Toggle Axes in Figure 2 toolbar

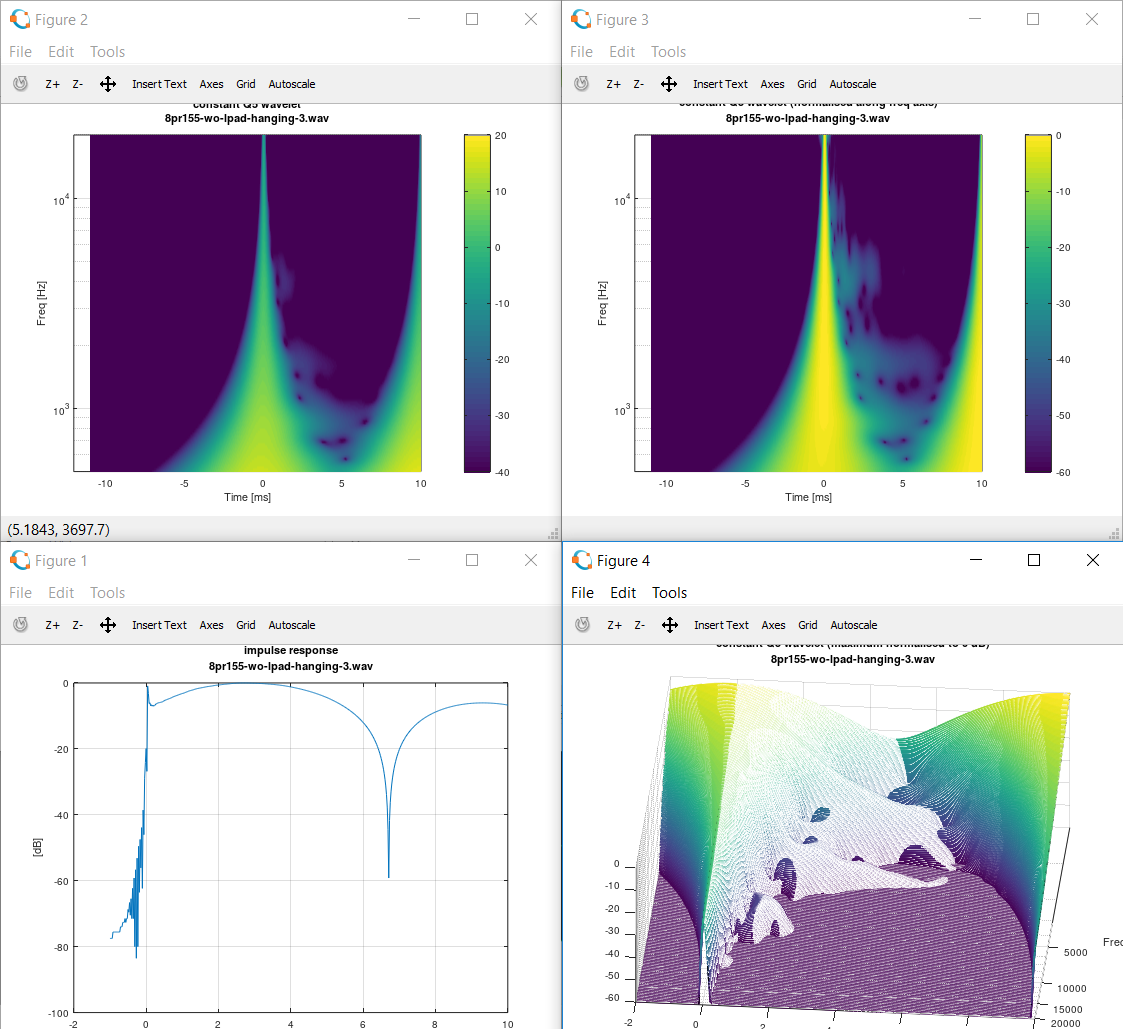coord(211,84)
